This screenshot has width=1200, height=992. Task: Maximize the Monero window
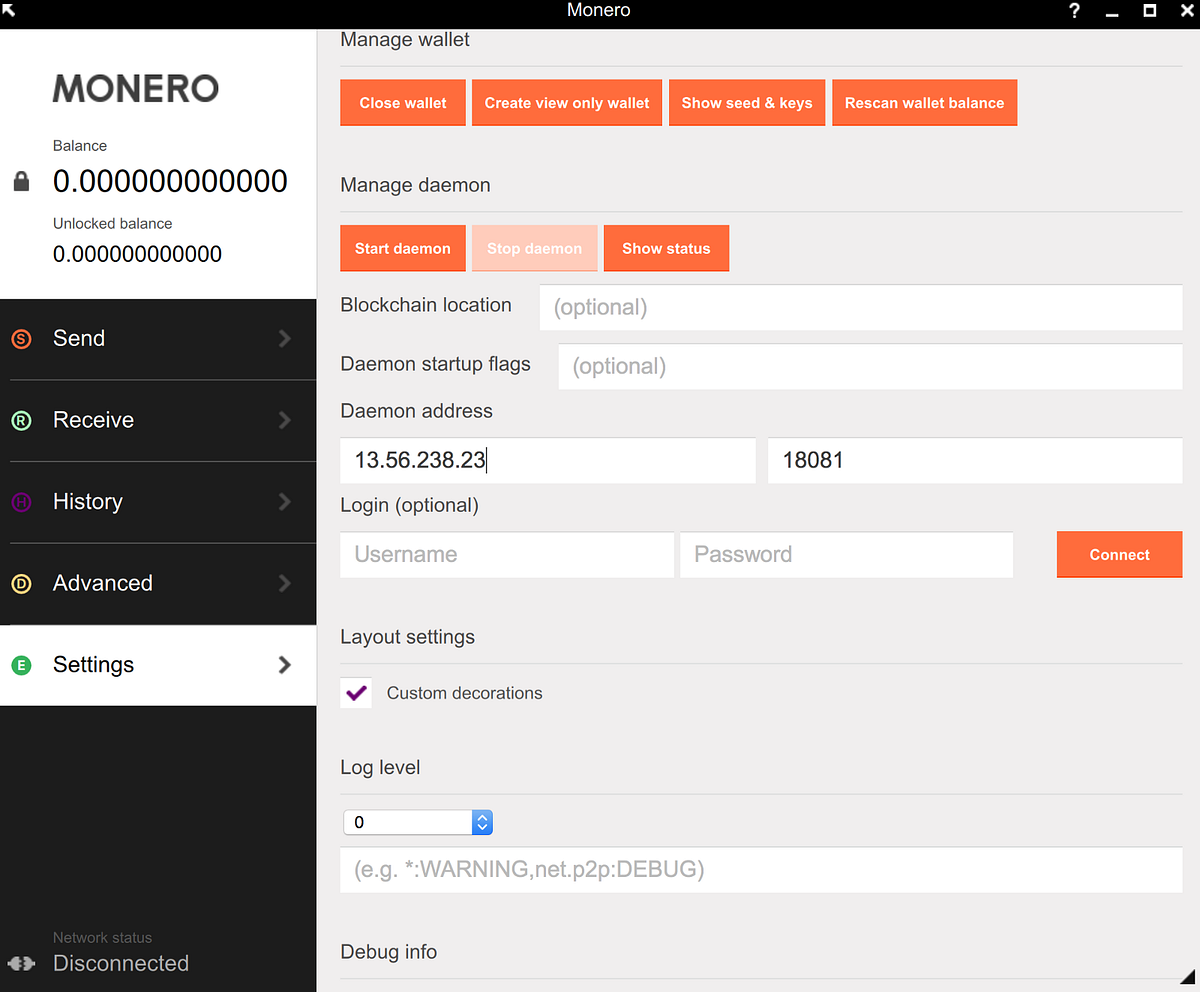(x=1150, y=11)
